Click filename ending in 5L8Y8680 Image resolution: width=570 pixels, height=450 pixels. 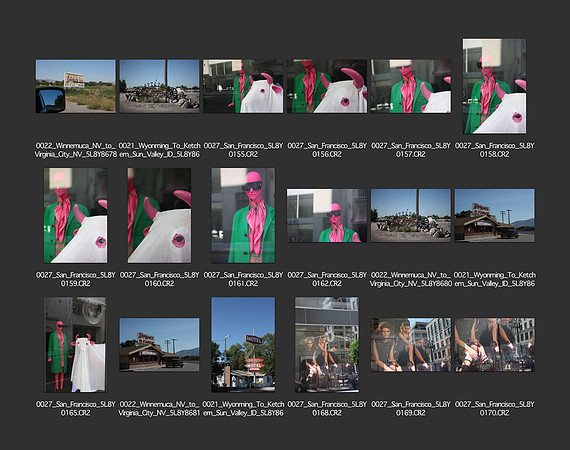coord(411,279)
